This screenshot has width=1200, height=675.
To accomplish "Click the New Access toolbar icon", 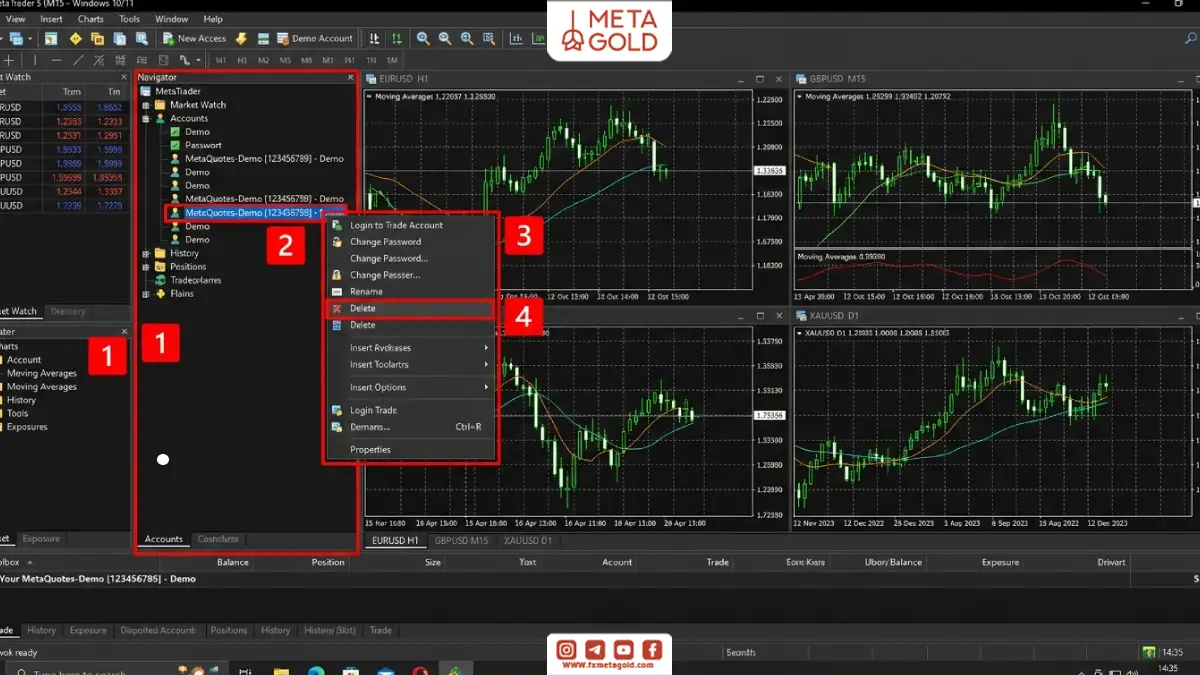I will point(169,39).
